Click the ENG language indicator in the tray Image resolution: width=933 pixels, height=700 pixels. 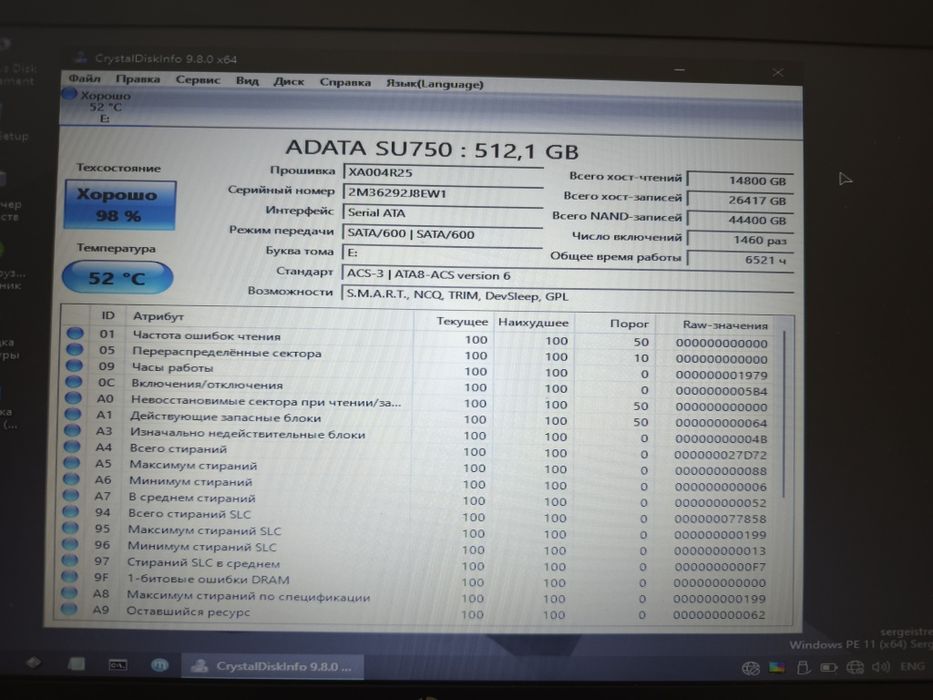[x=912, y=666]
